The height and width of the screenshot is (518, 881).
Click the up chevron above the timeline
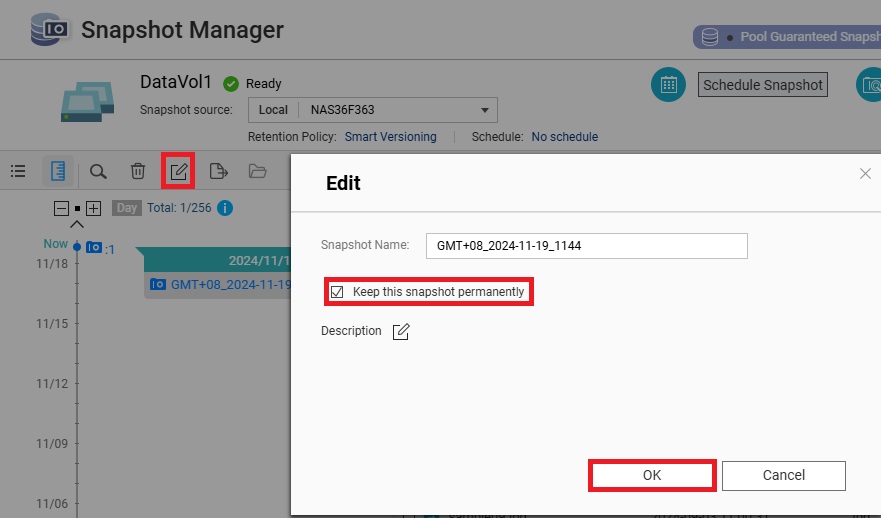pyautogui.click(x=77, y=225)
